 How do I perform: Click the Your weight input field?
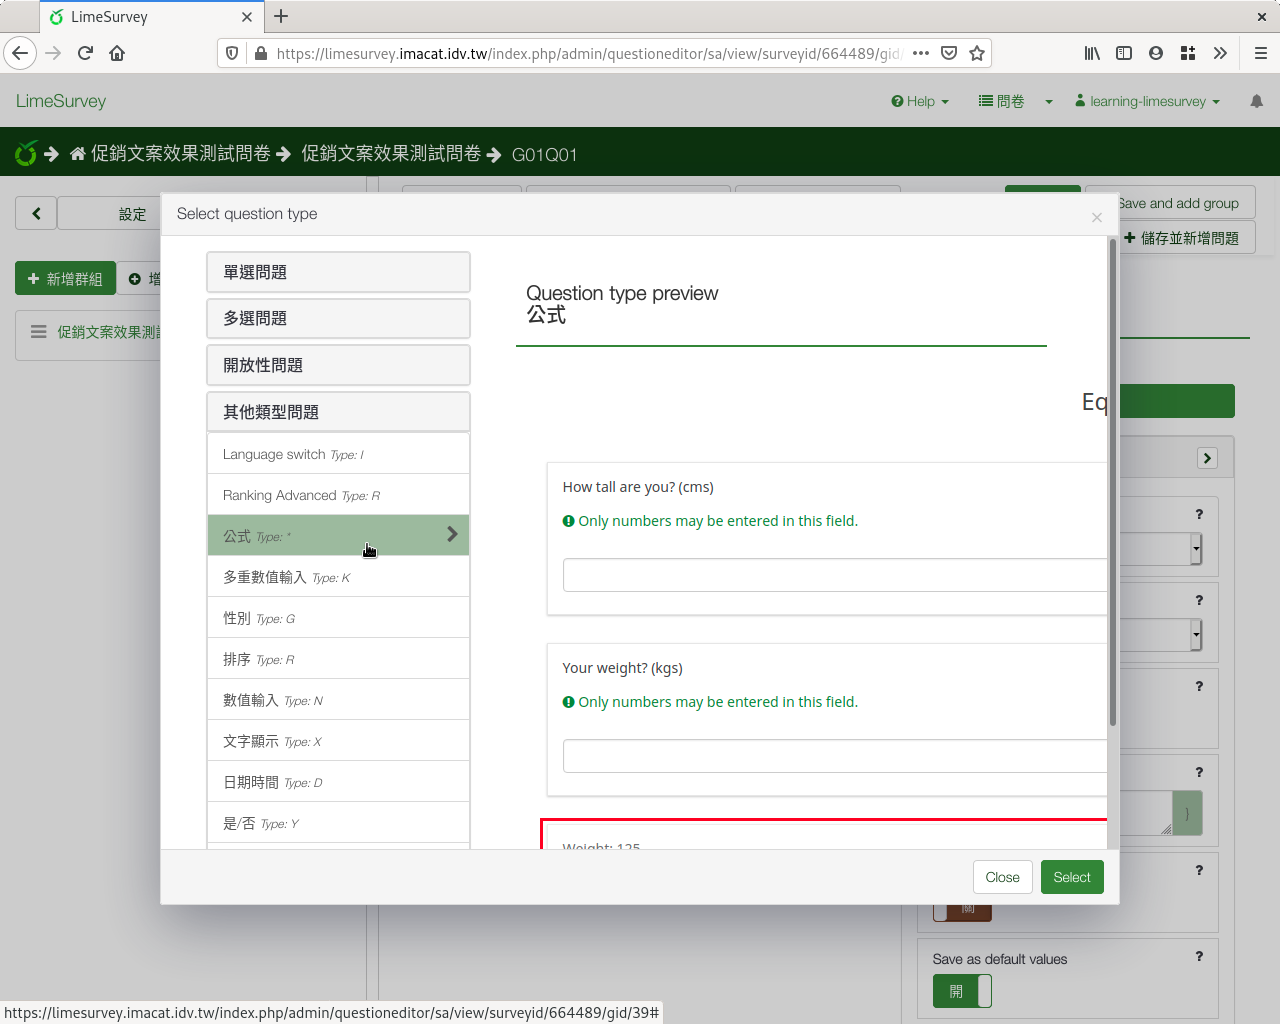point(835,756)
